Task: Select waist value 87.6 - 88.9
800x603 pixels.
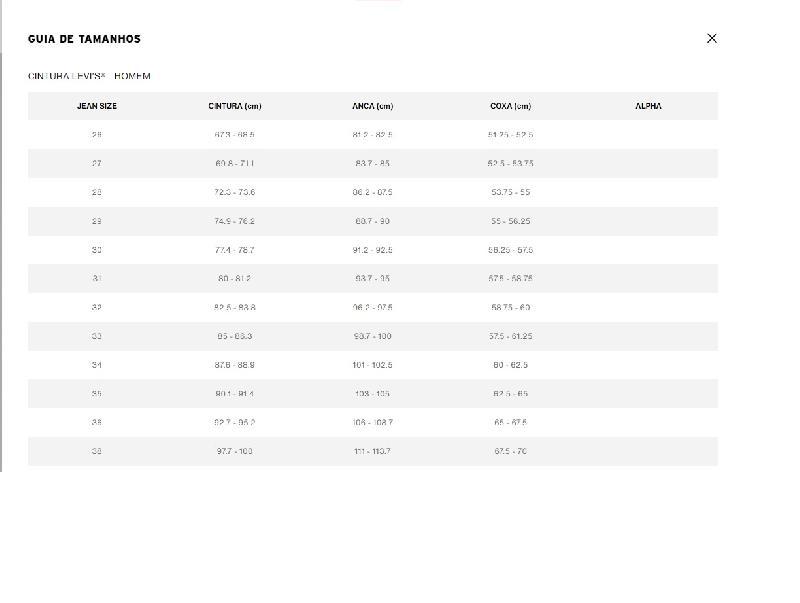Action: click(235, 365)
